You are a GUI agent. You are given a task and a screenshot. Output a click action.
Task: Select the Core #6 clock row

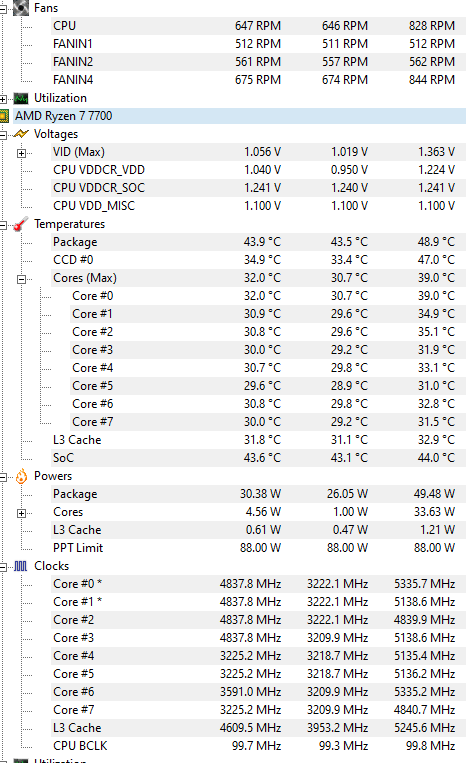click(258, 692)
